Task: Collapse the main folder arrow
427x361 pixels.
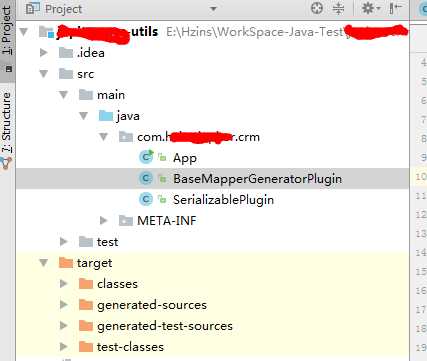Action: click(64, 95)
